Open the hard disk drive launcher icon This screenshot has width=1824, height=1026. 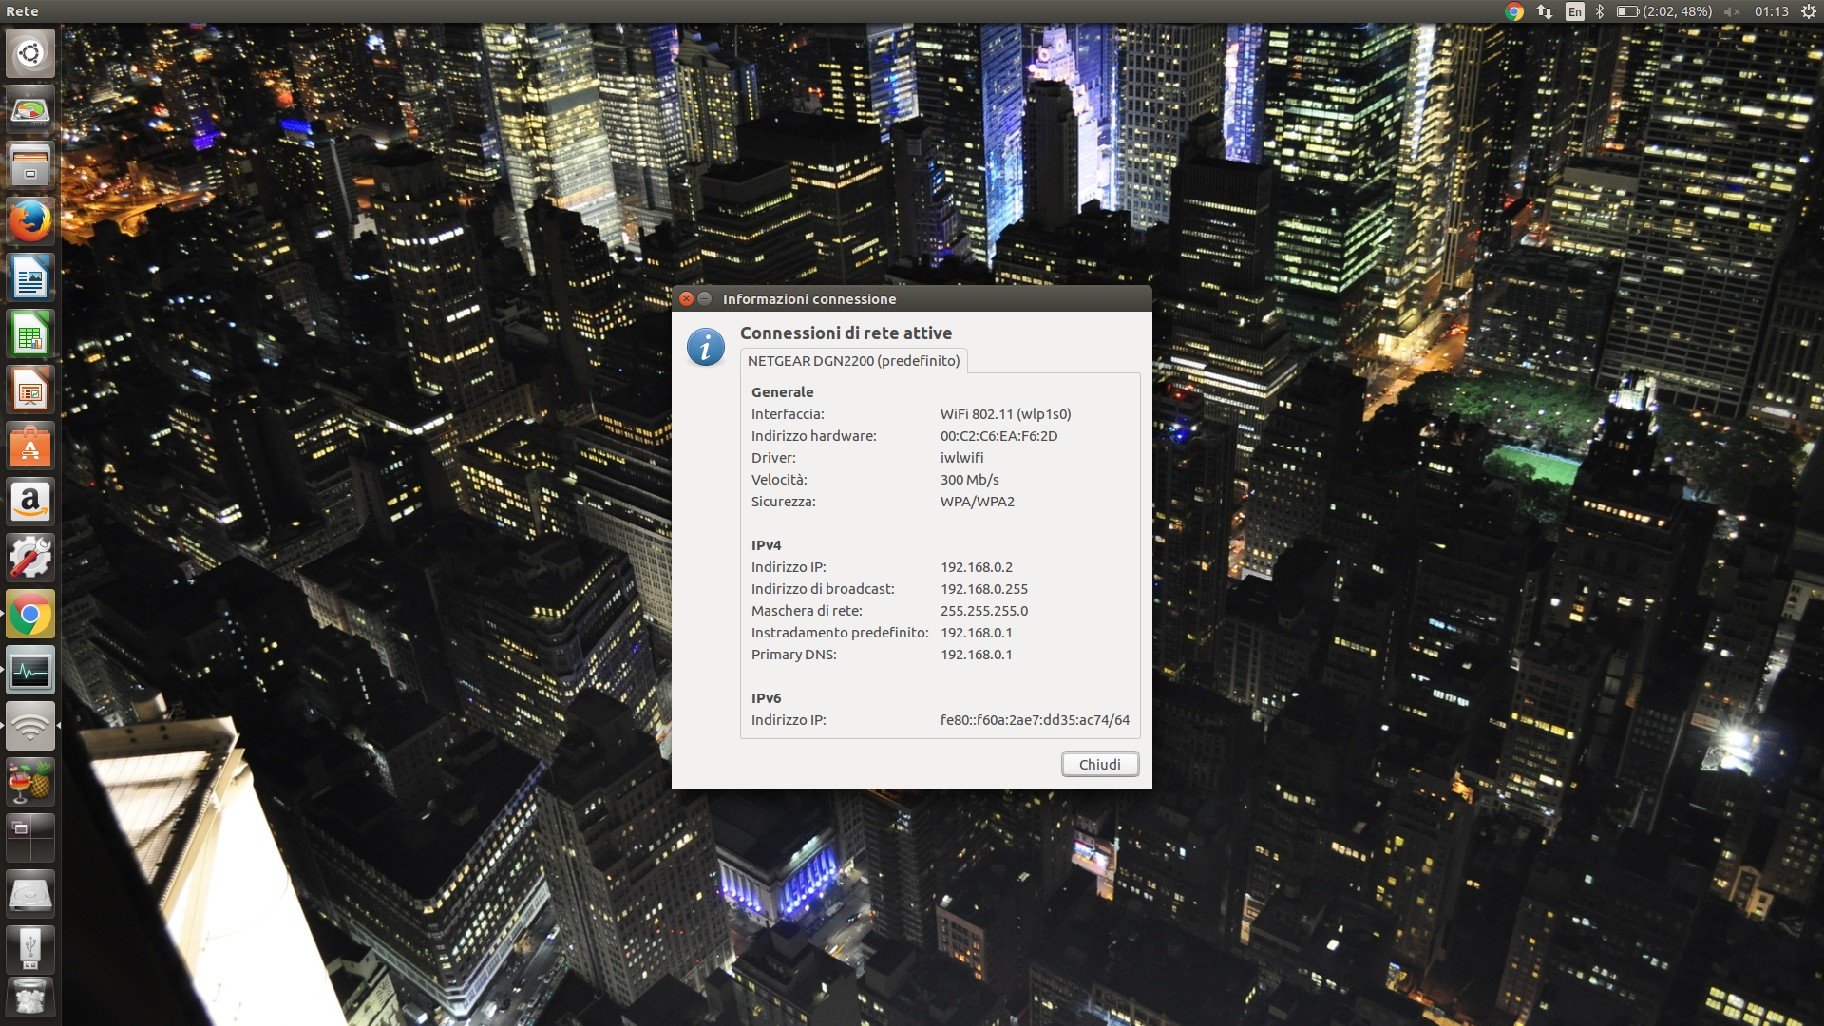pyautogui.click(x=30, y=894)
